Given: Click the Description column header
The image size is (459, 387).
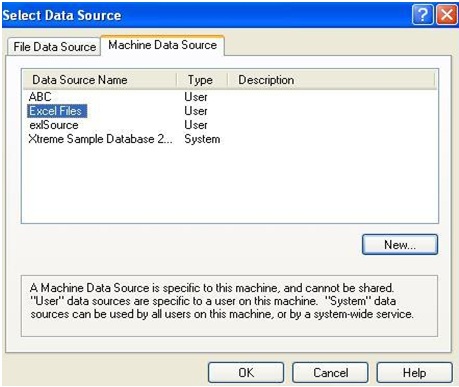Looking at the screenshot, I should (x=332, y=80).
